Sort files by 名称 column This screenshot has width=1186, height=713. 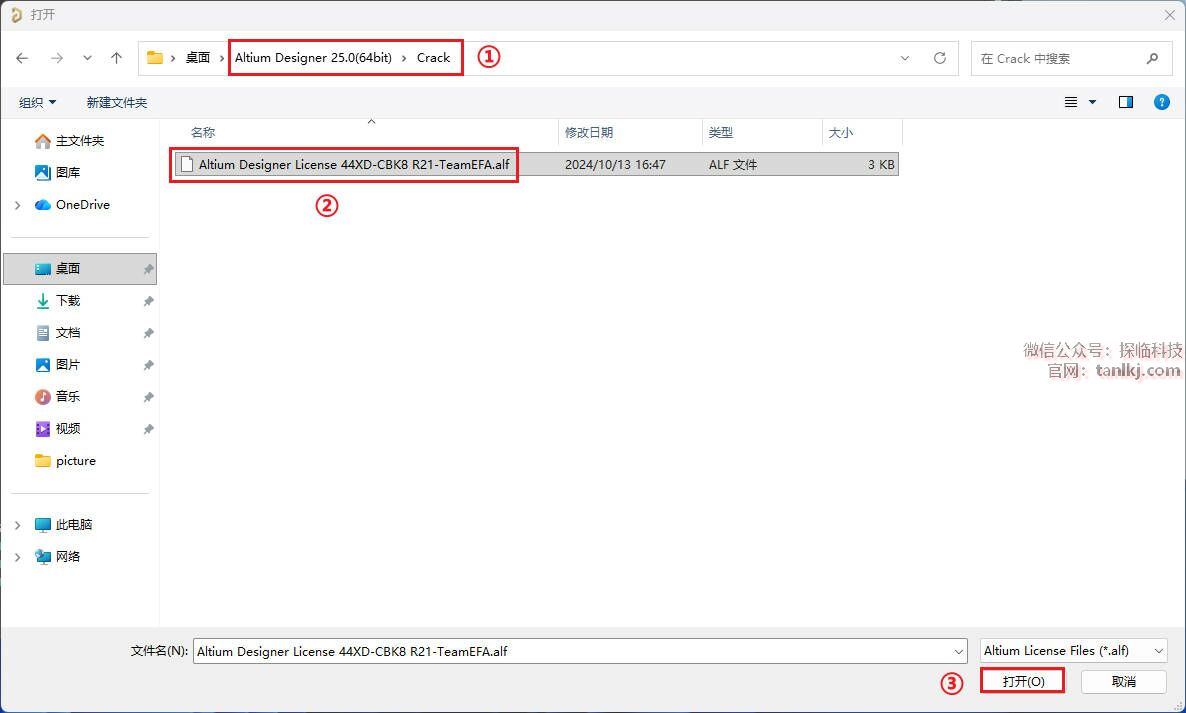(203, 132)
